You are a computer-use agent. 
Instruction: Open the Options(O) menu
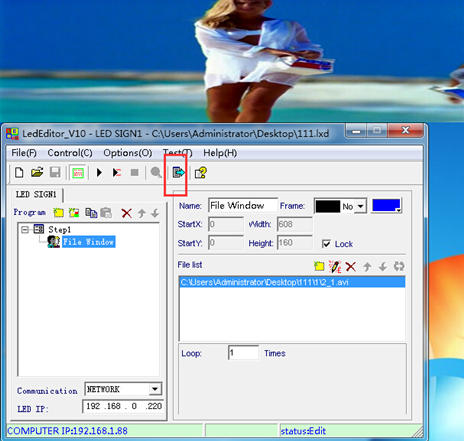128,153
